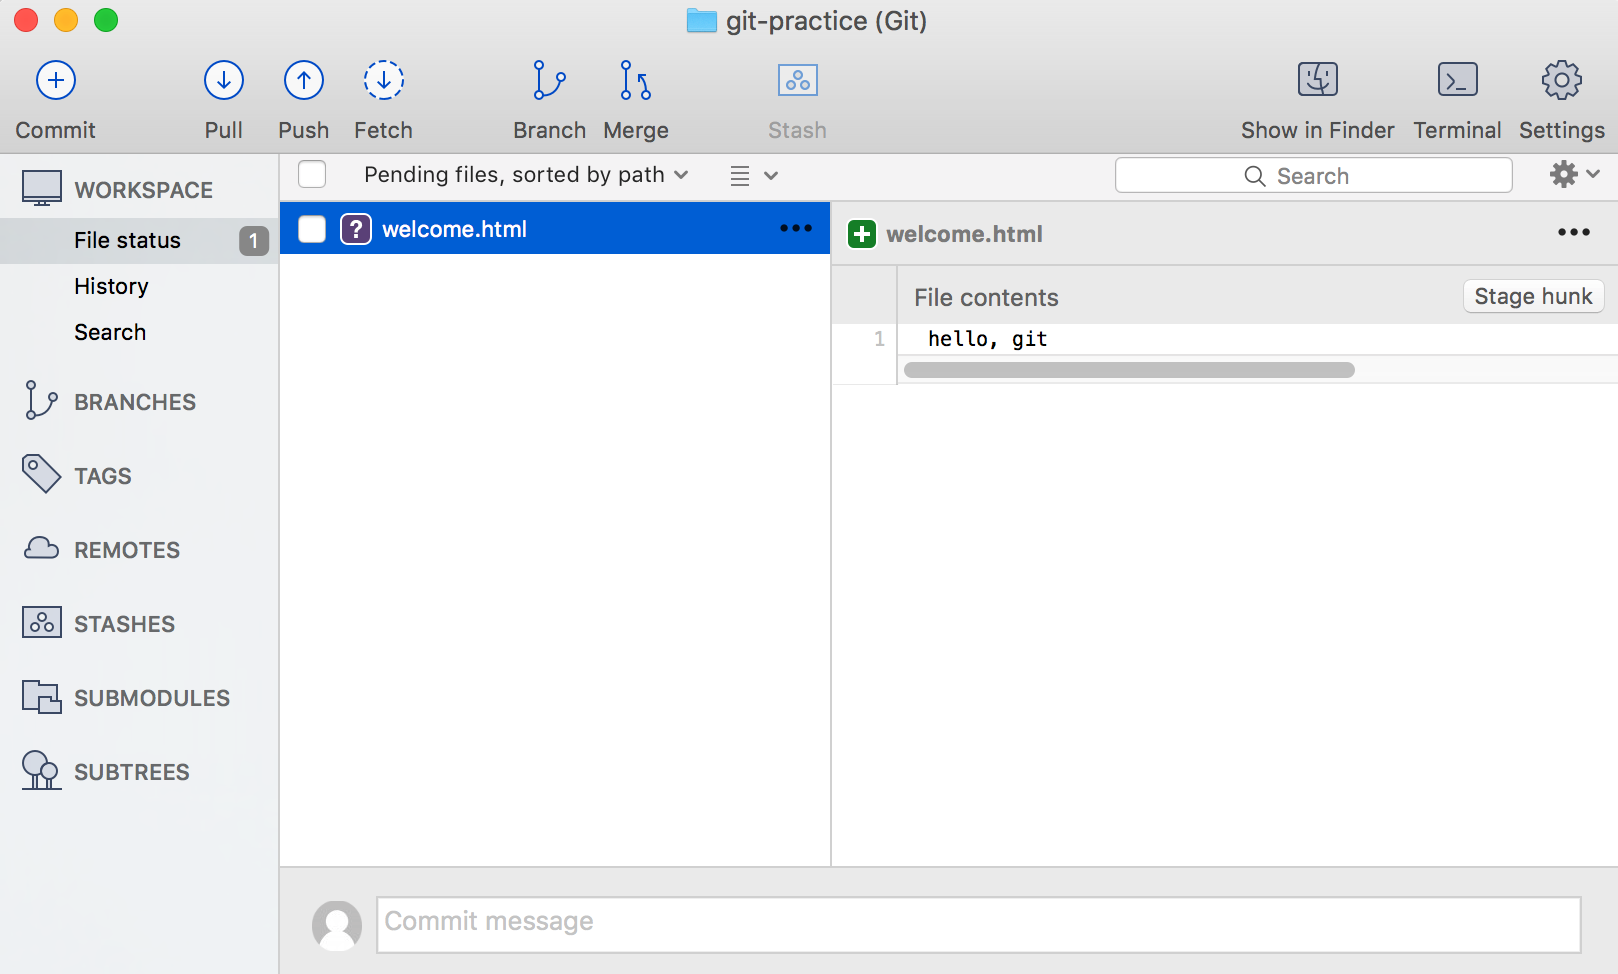Check the select-all pending files checkbox
The image size is (1618, 974).
(x=312, y=175)
